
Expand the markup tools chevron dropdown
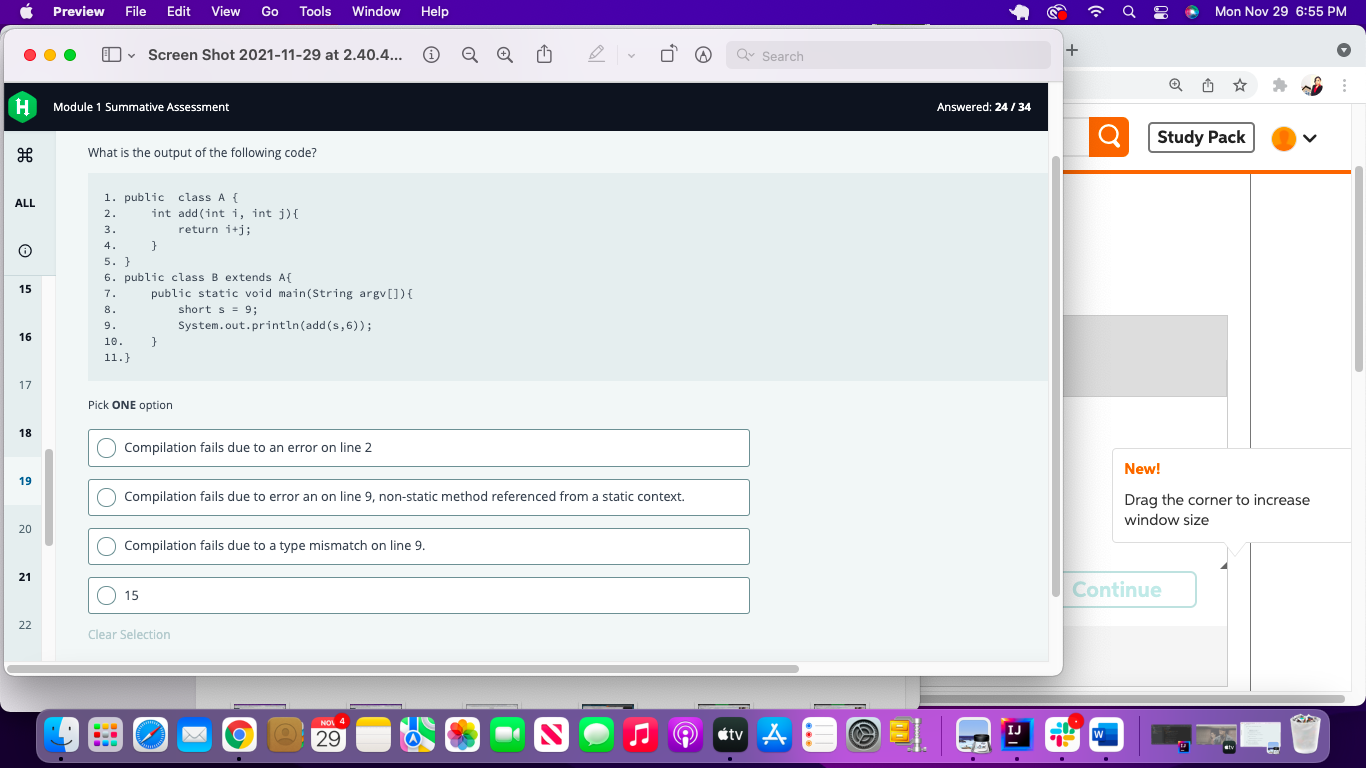coord(630,55)
